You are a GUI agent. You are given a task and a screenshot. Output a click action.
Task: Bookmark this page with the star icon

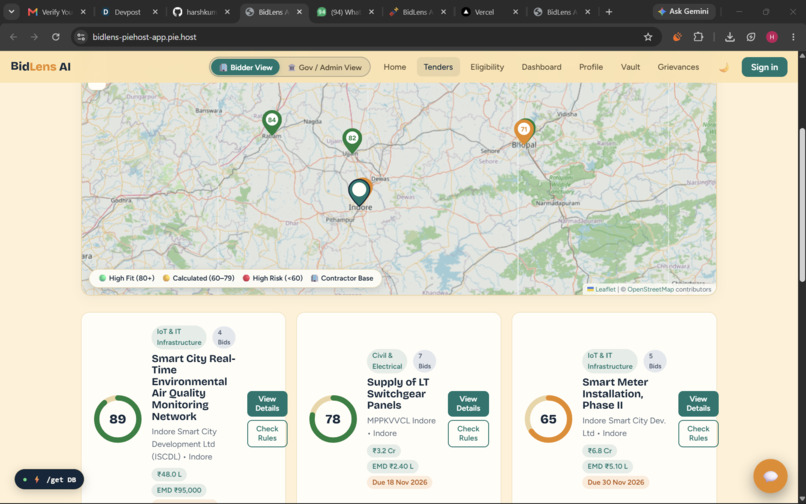(x=648, y=37)
